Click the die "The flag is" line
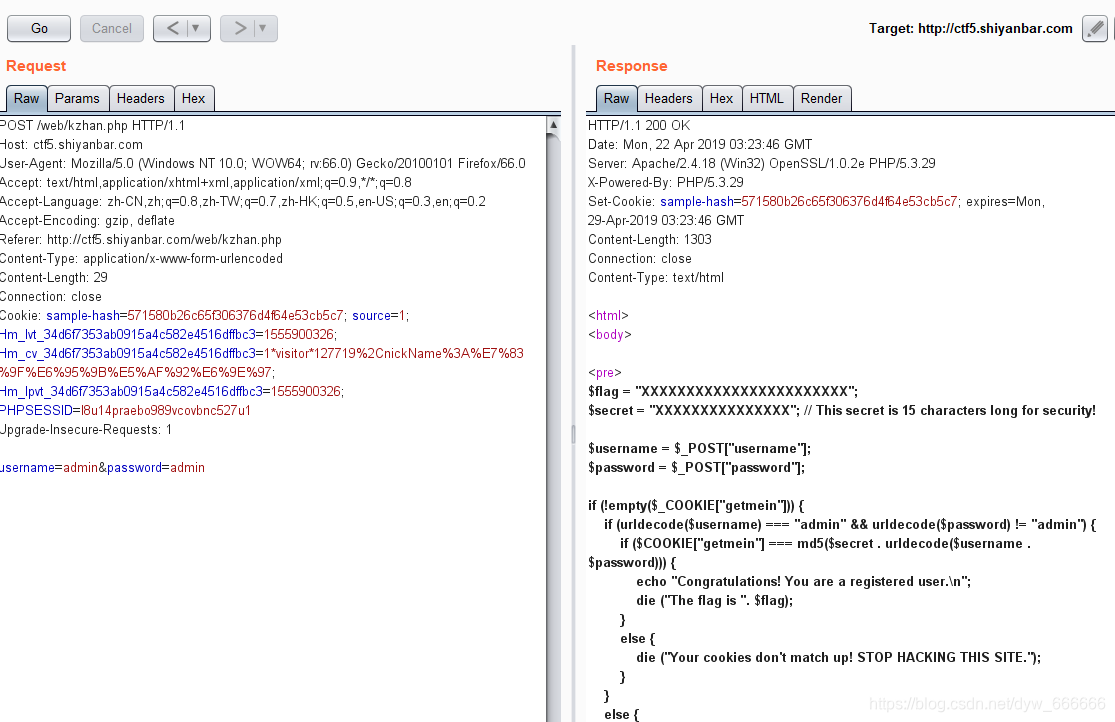Image resolution: width=1115 pixels, height=722 pixels. click(715, 600)
